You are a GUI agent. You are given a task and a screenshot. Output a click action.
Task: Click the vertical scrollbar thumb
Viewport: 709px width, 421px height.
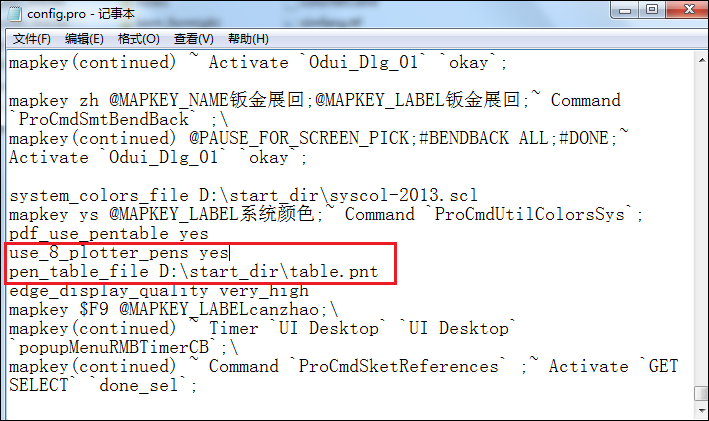[701, 393]
